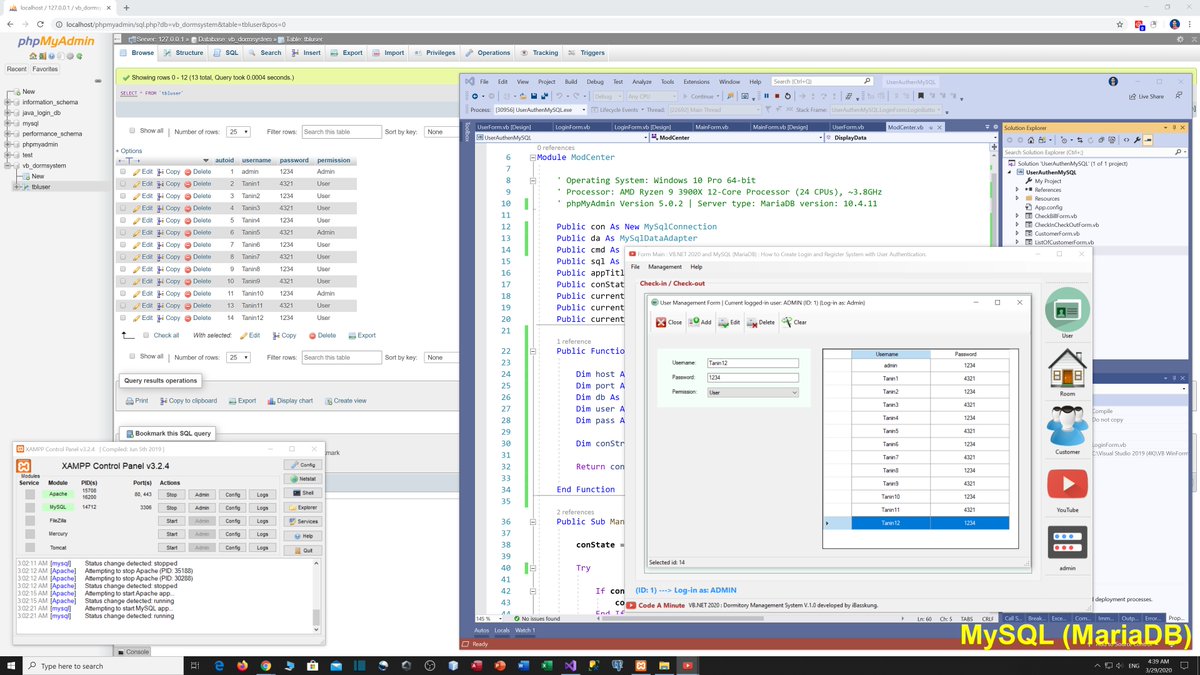Click Clear in the User Management toolbar
The height and width of the screenshot is (675, 1200).
coord(794,322)
